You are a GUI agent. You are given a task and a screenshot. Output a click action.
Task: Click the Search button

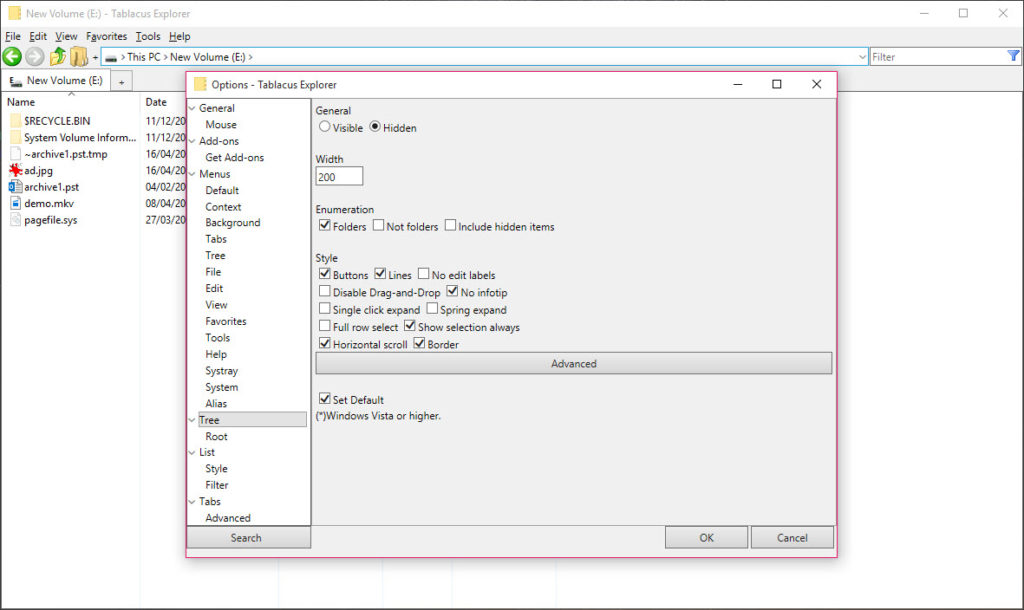coord(248,538)
